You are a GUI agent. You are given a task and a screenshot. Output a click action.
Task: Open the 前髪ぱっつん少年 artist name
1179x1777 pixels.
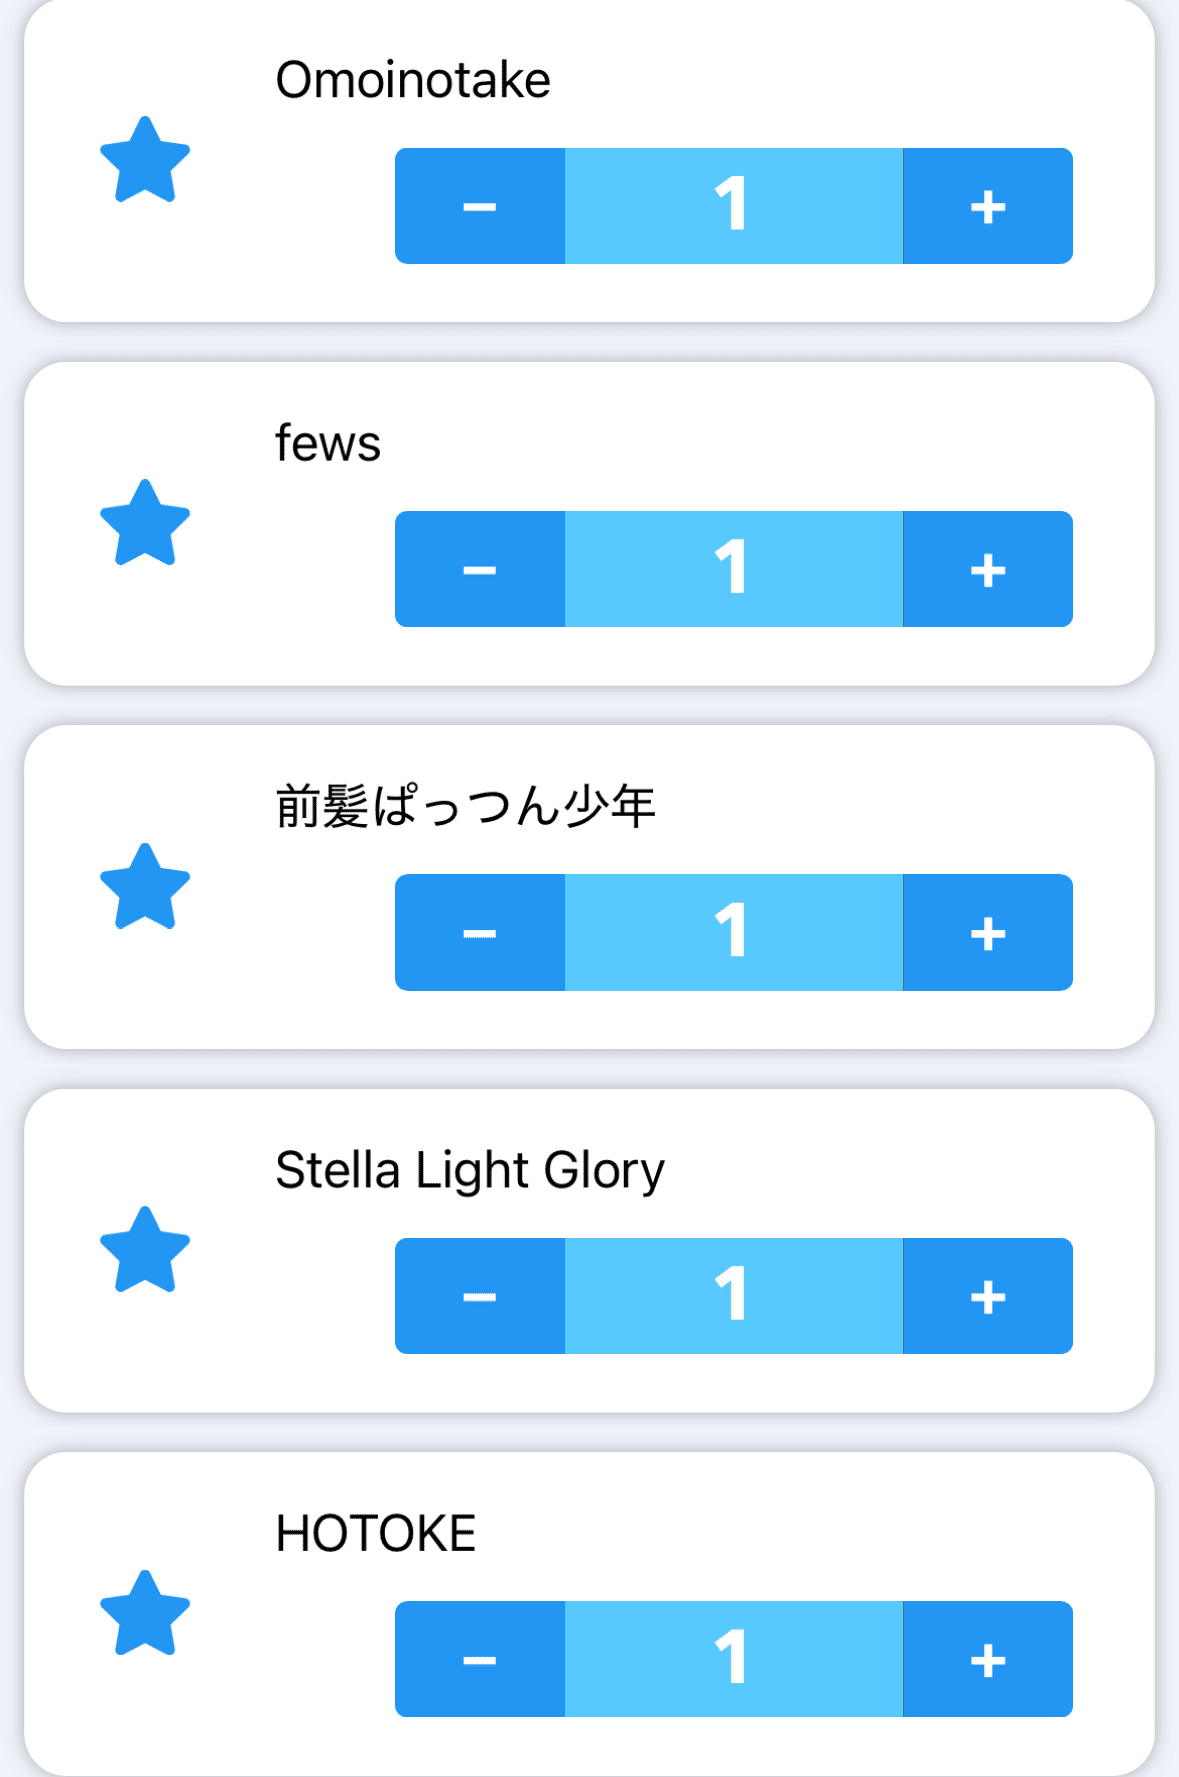(465, 806)
